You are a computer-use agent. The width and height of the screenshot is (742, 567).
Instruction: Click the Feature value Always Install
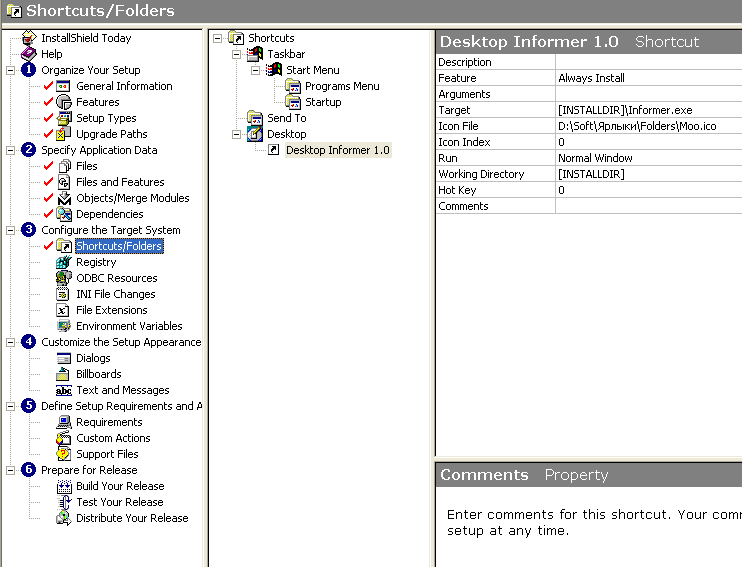[x=649, y=78]
